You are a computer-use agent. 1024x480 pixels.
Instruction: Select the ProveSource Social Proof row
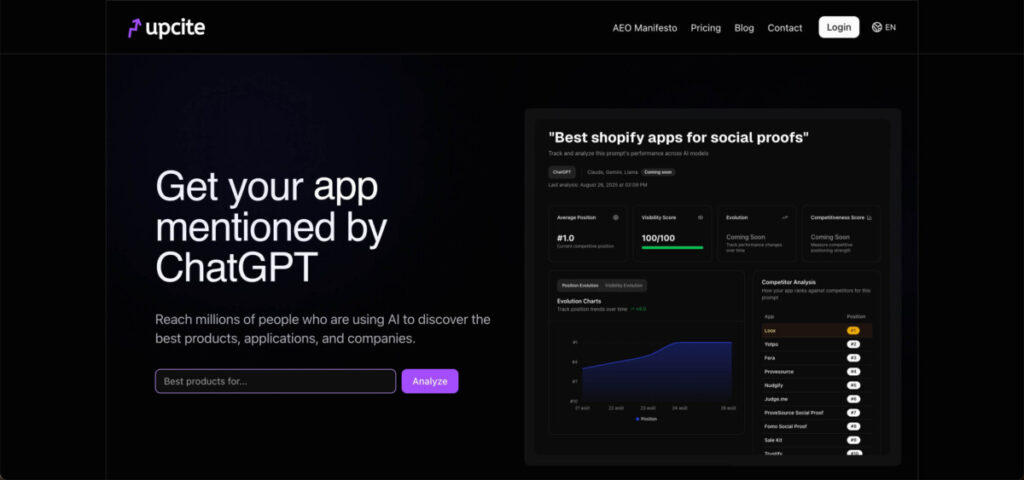coord(816,413)
